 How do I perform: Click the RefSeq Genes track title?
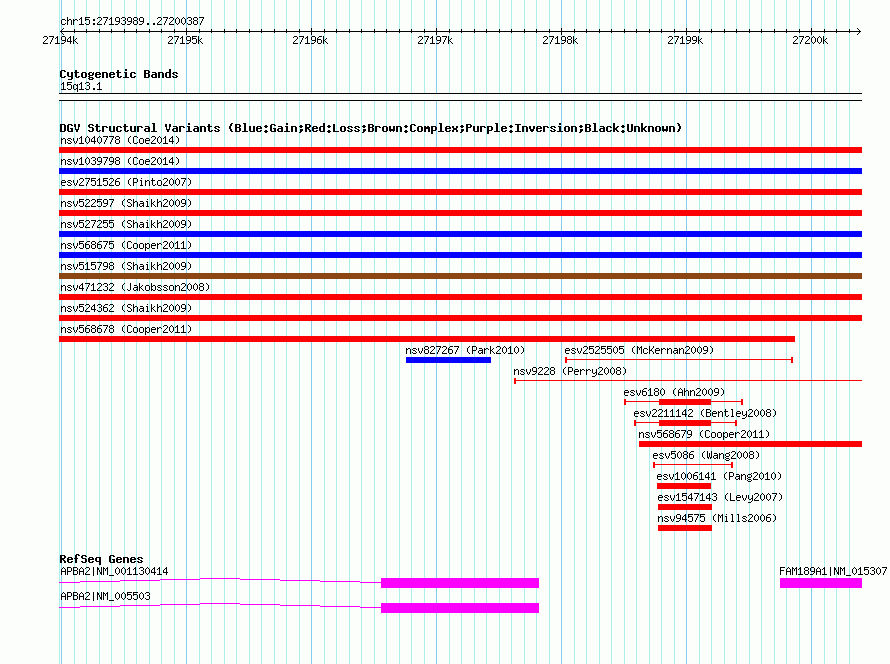click(101, 559)
